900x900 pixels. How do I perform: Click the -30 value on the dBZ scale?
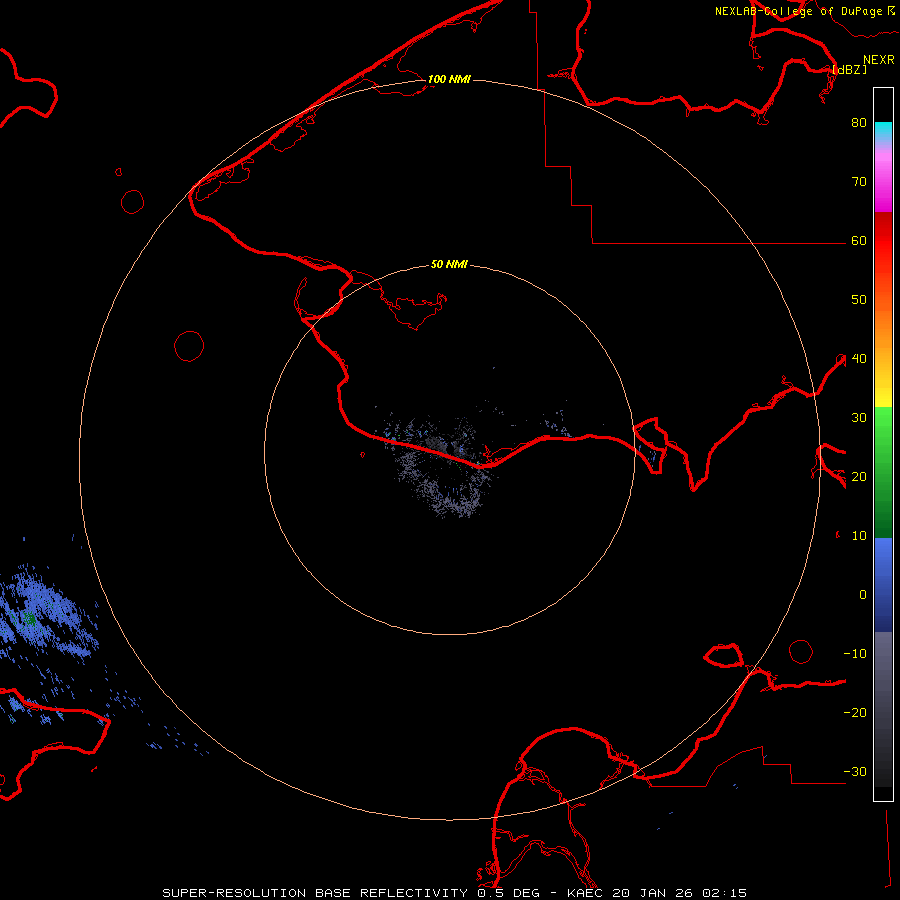(855, 772)
